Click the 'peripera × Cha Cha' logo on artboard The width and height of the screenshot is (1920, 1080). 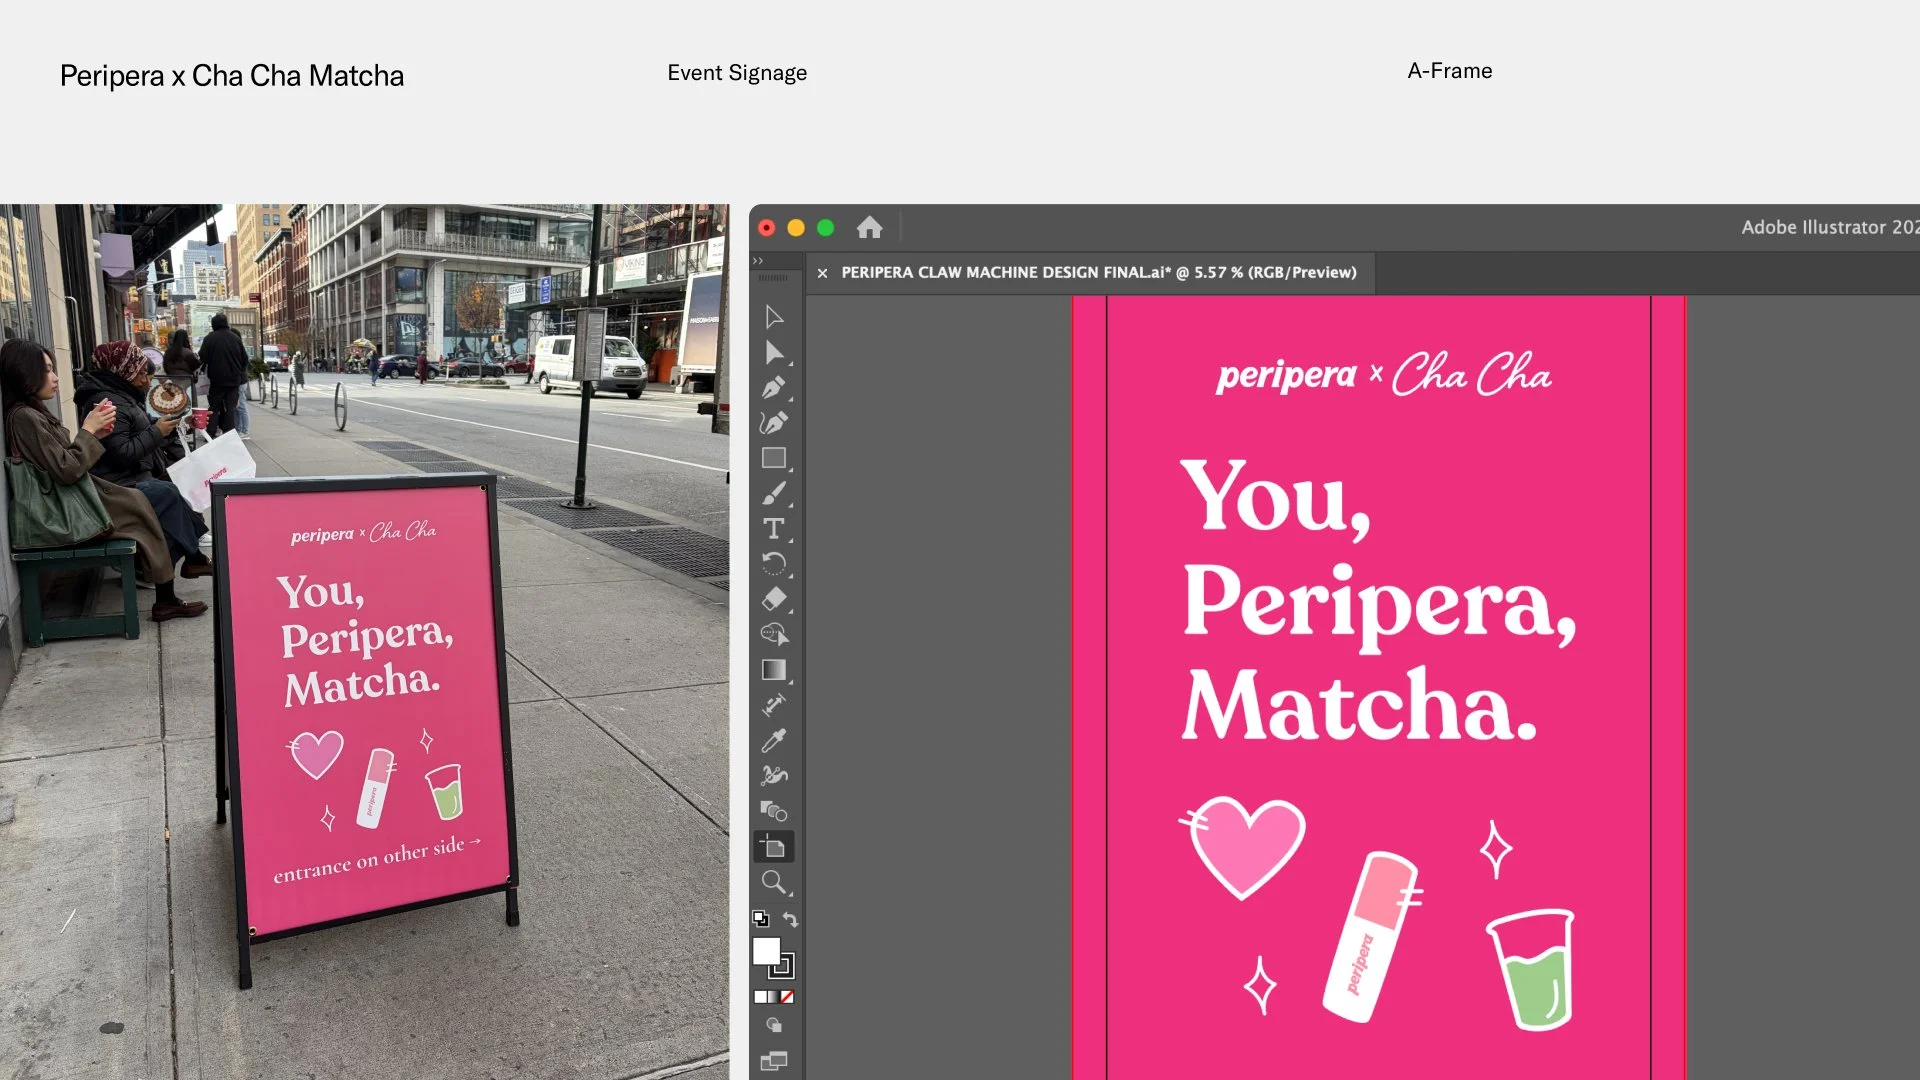click(x=1383, y=375)
